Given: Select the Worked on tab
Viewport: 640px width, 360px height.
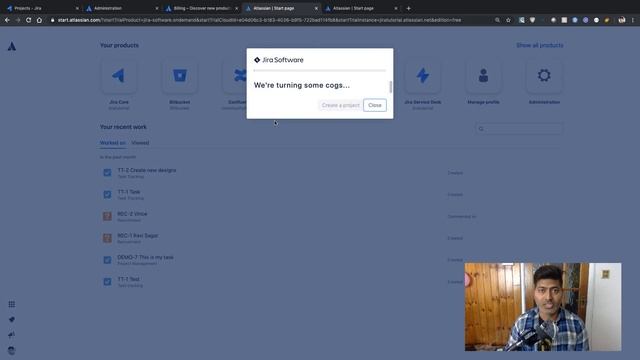Looking at the screenshot, I should pos(113,143).
